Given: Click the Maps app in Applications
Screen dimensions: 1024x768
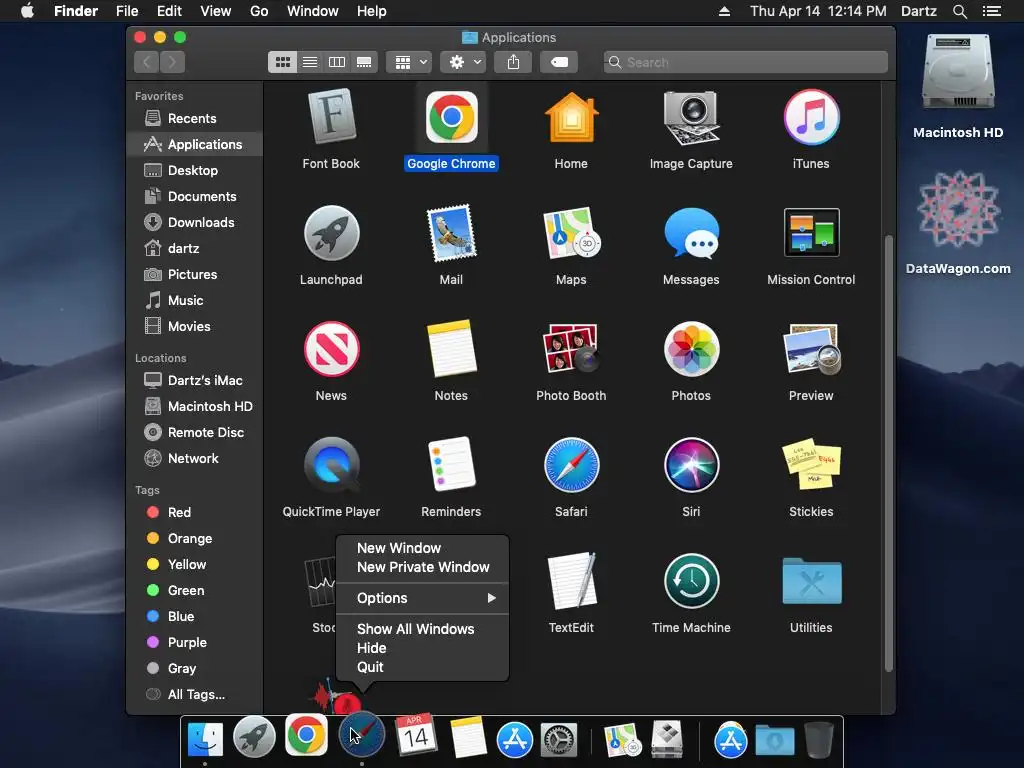Looking at the screenshot, I should 571,233.
